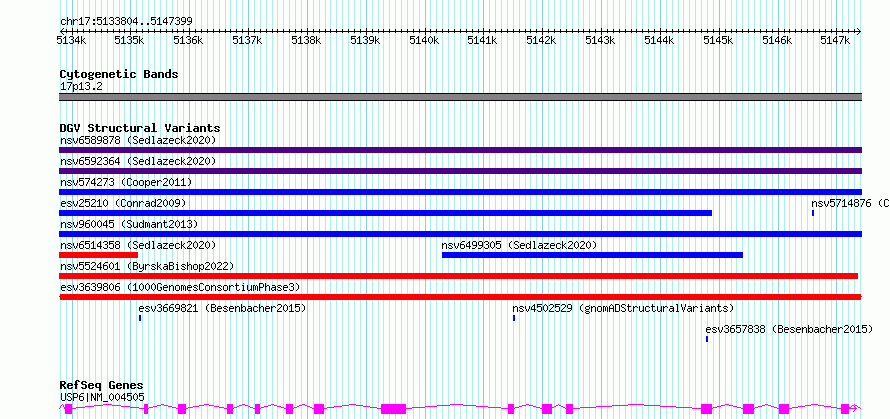Select the gray 17p13.2 cytoband bar

460,97
